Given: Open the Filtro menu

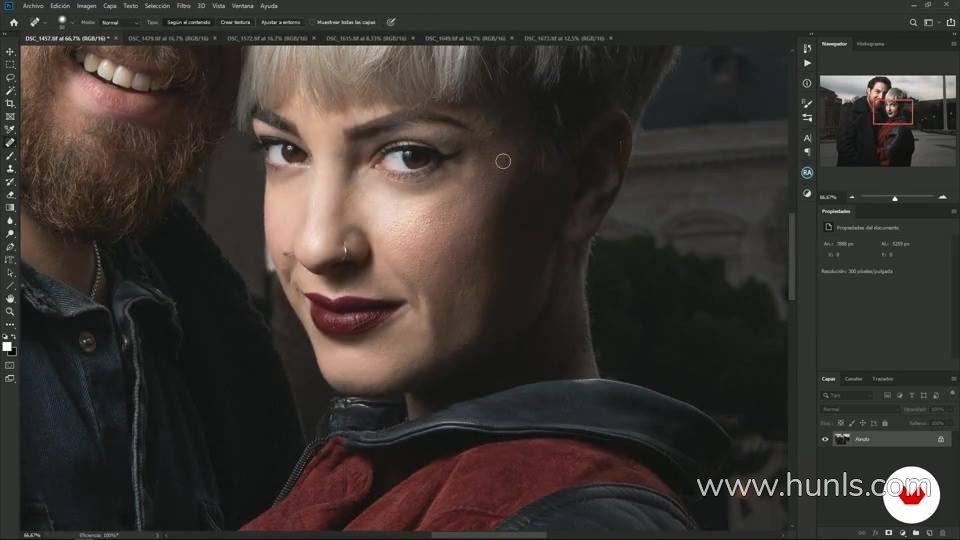Looking at the screenshot, I should point(183,6).
